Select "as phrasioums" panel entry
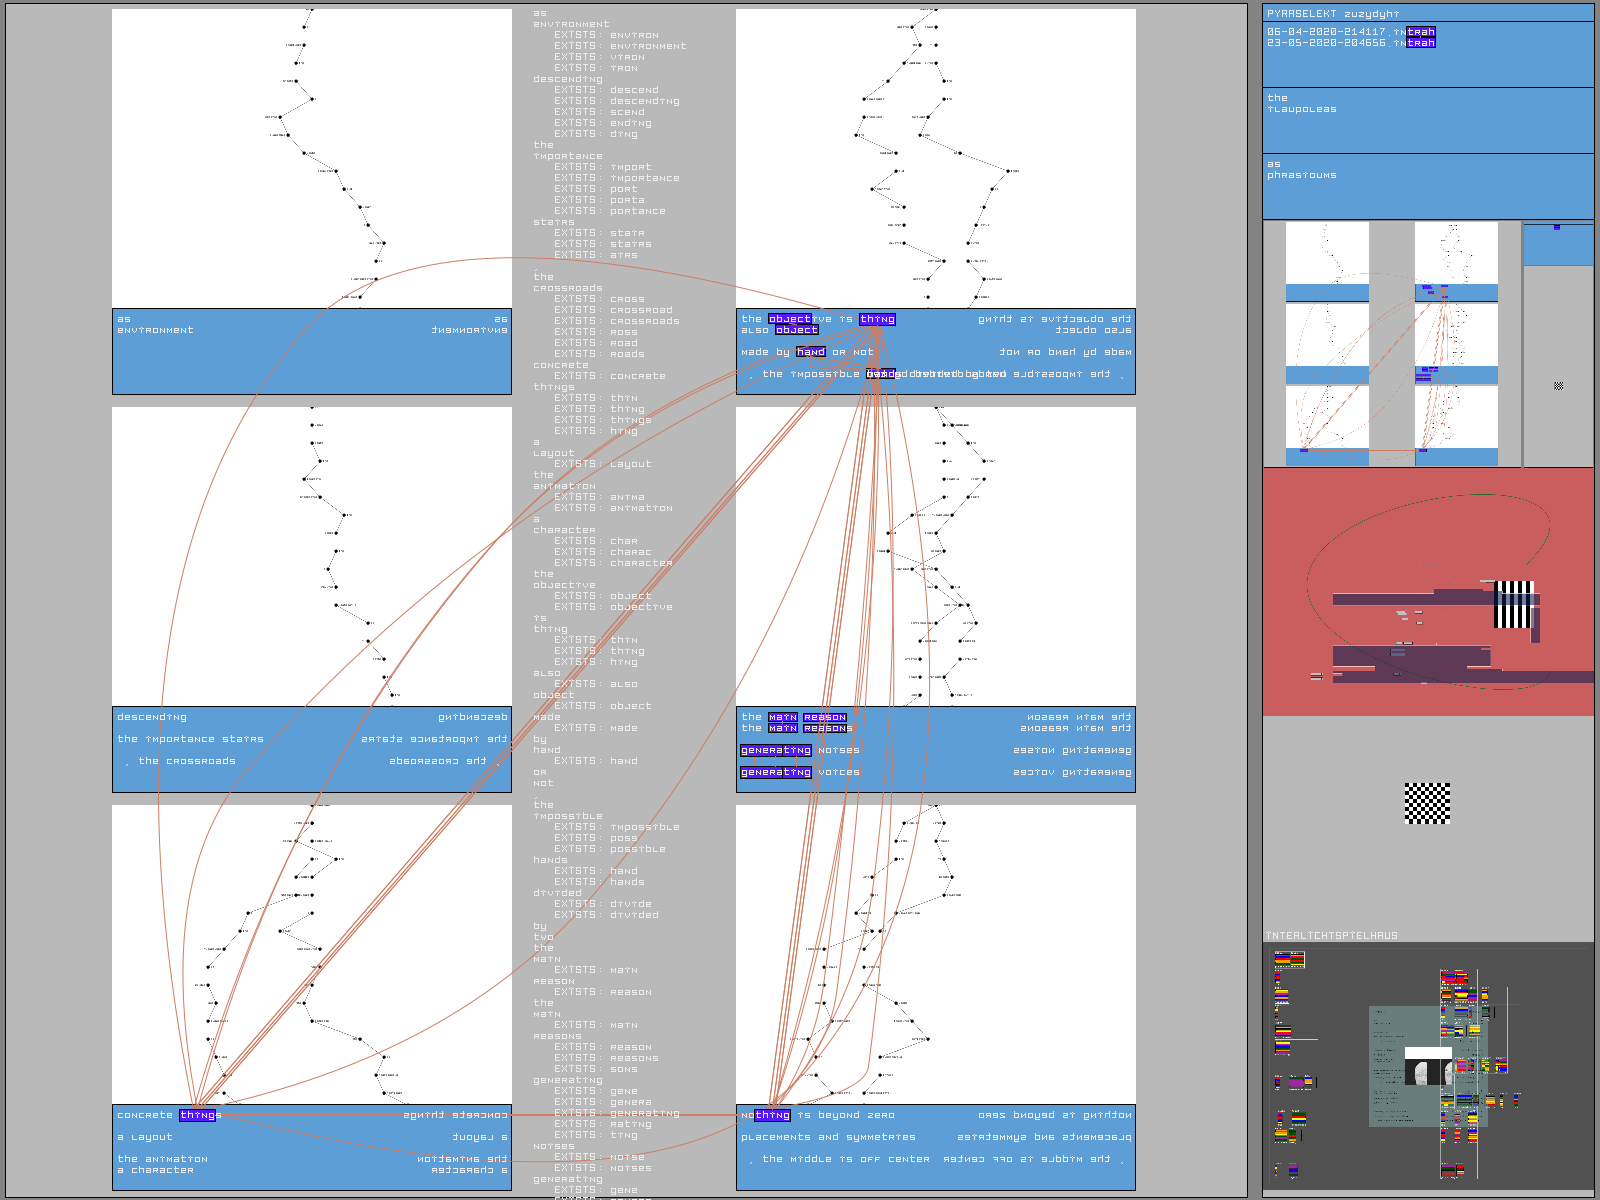This screenshot has width=1600, height=1200. [1301, 170]
